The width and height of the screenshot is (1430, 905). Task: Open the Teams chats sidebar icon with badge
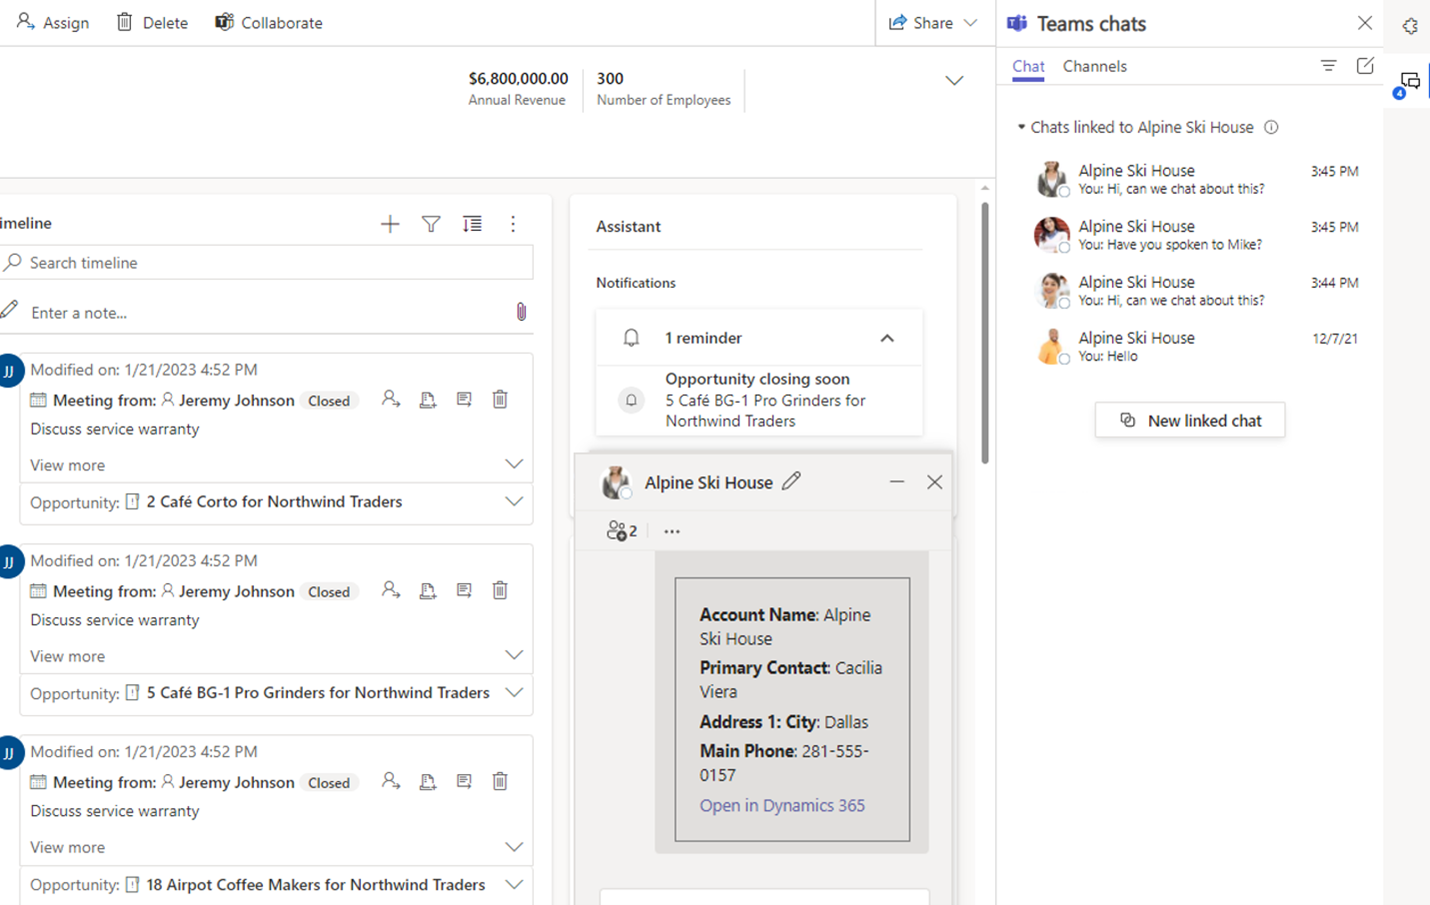[x=1410, y=80]
